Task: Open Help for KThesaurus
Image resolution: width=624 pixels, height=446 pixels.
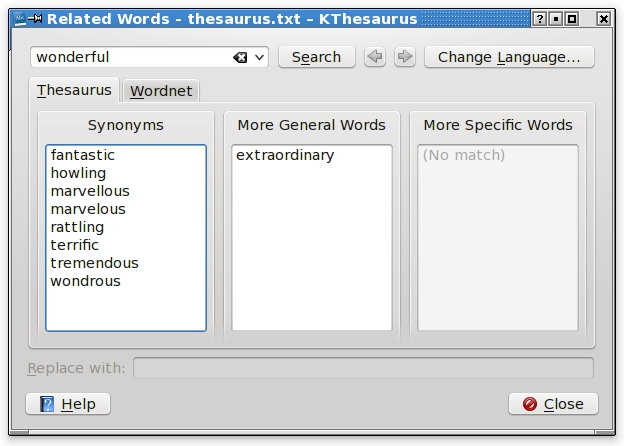Action: (68, 404)
